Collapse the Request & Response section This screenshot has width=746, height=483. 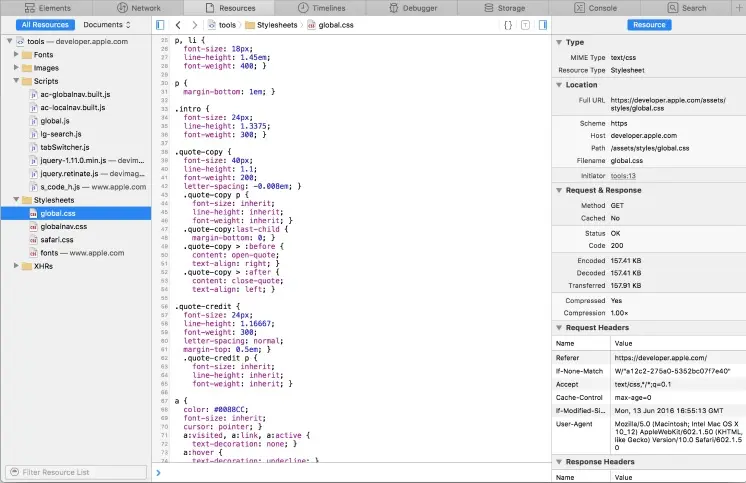559,190
